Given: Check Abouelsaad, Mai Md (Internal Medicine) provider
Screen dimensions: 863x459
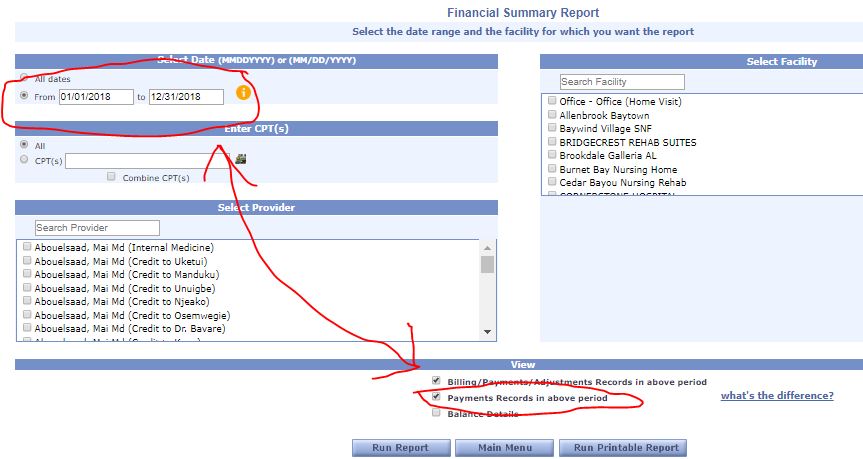Looking at the screenshot, I should point(26,247).
